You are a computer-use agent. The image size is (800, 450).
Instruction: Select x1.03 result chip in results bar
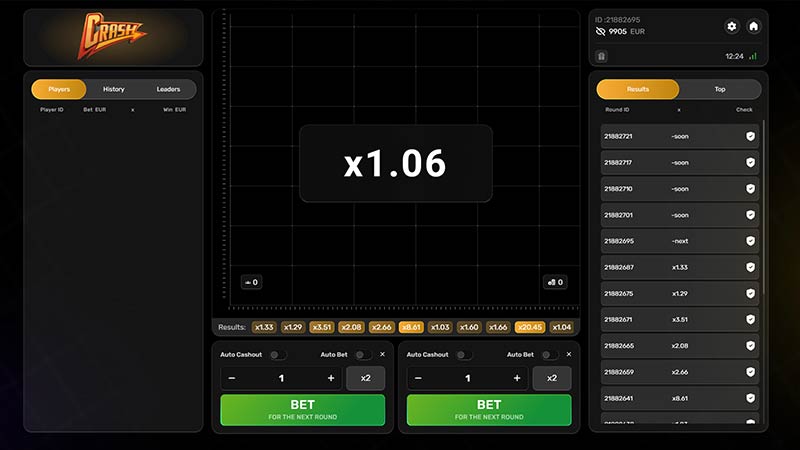tap(440, 327)
